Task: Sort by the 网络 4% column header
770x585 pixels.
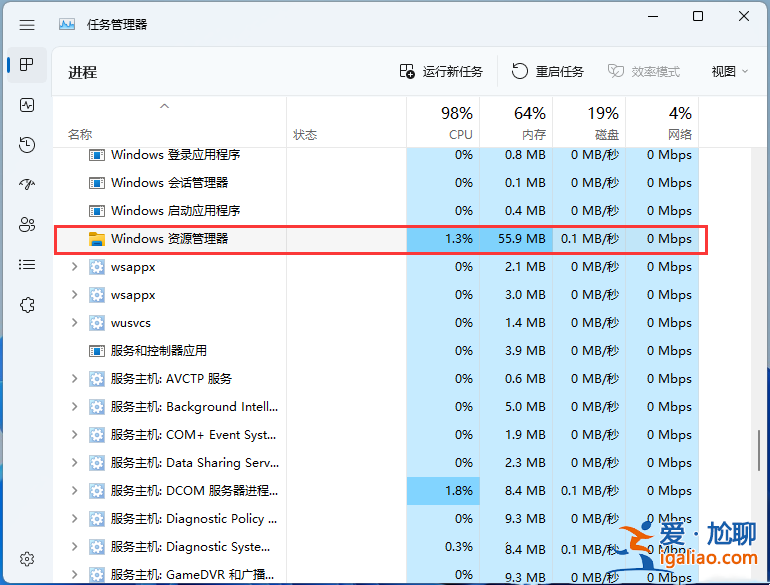Action: 662,123
